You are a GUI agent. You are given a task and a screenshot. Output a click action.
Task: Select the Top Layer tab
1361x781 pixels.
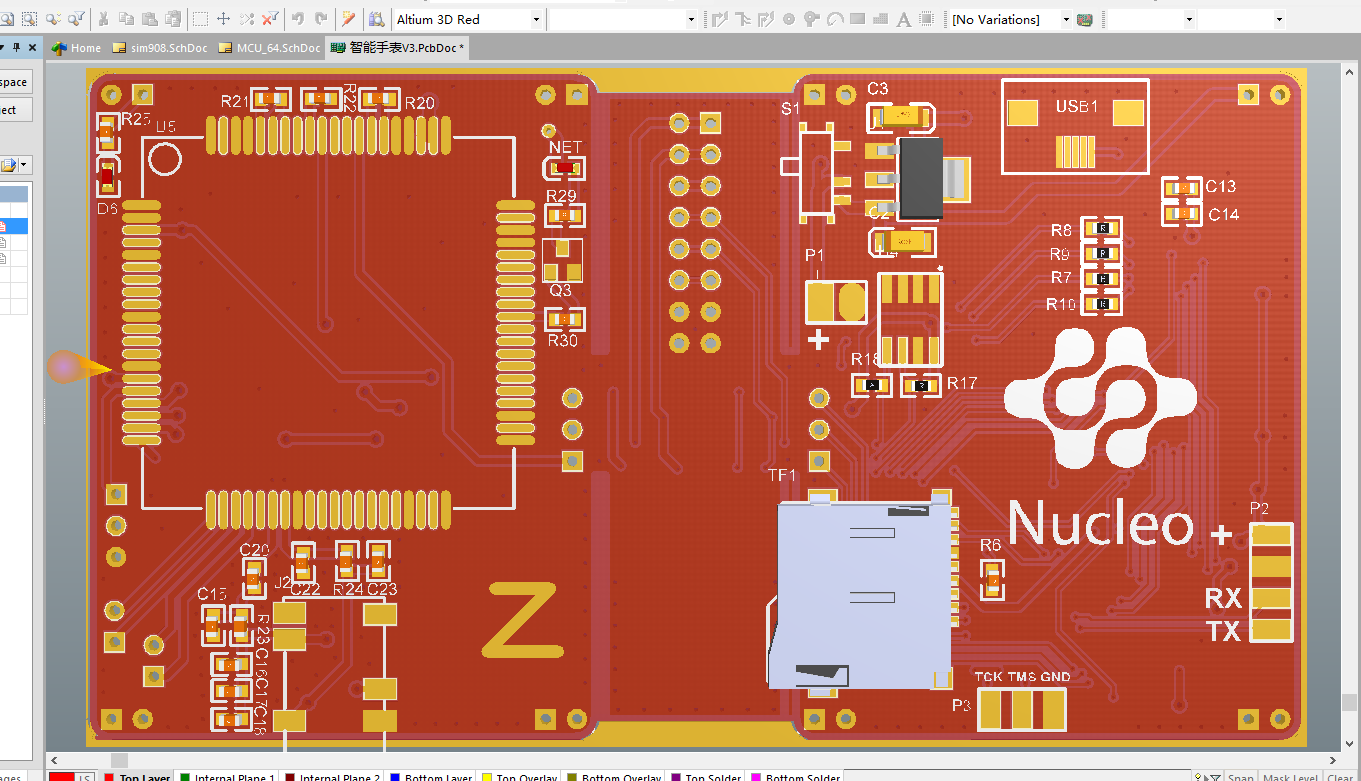tap(137, 777)
